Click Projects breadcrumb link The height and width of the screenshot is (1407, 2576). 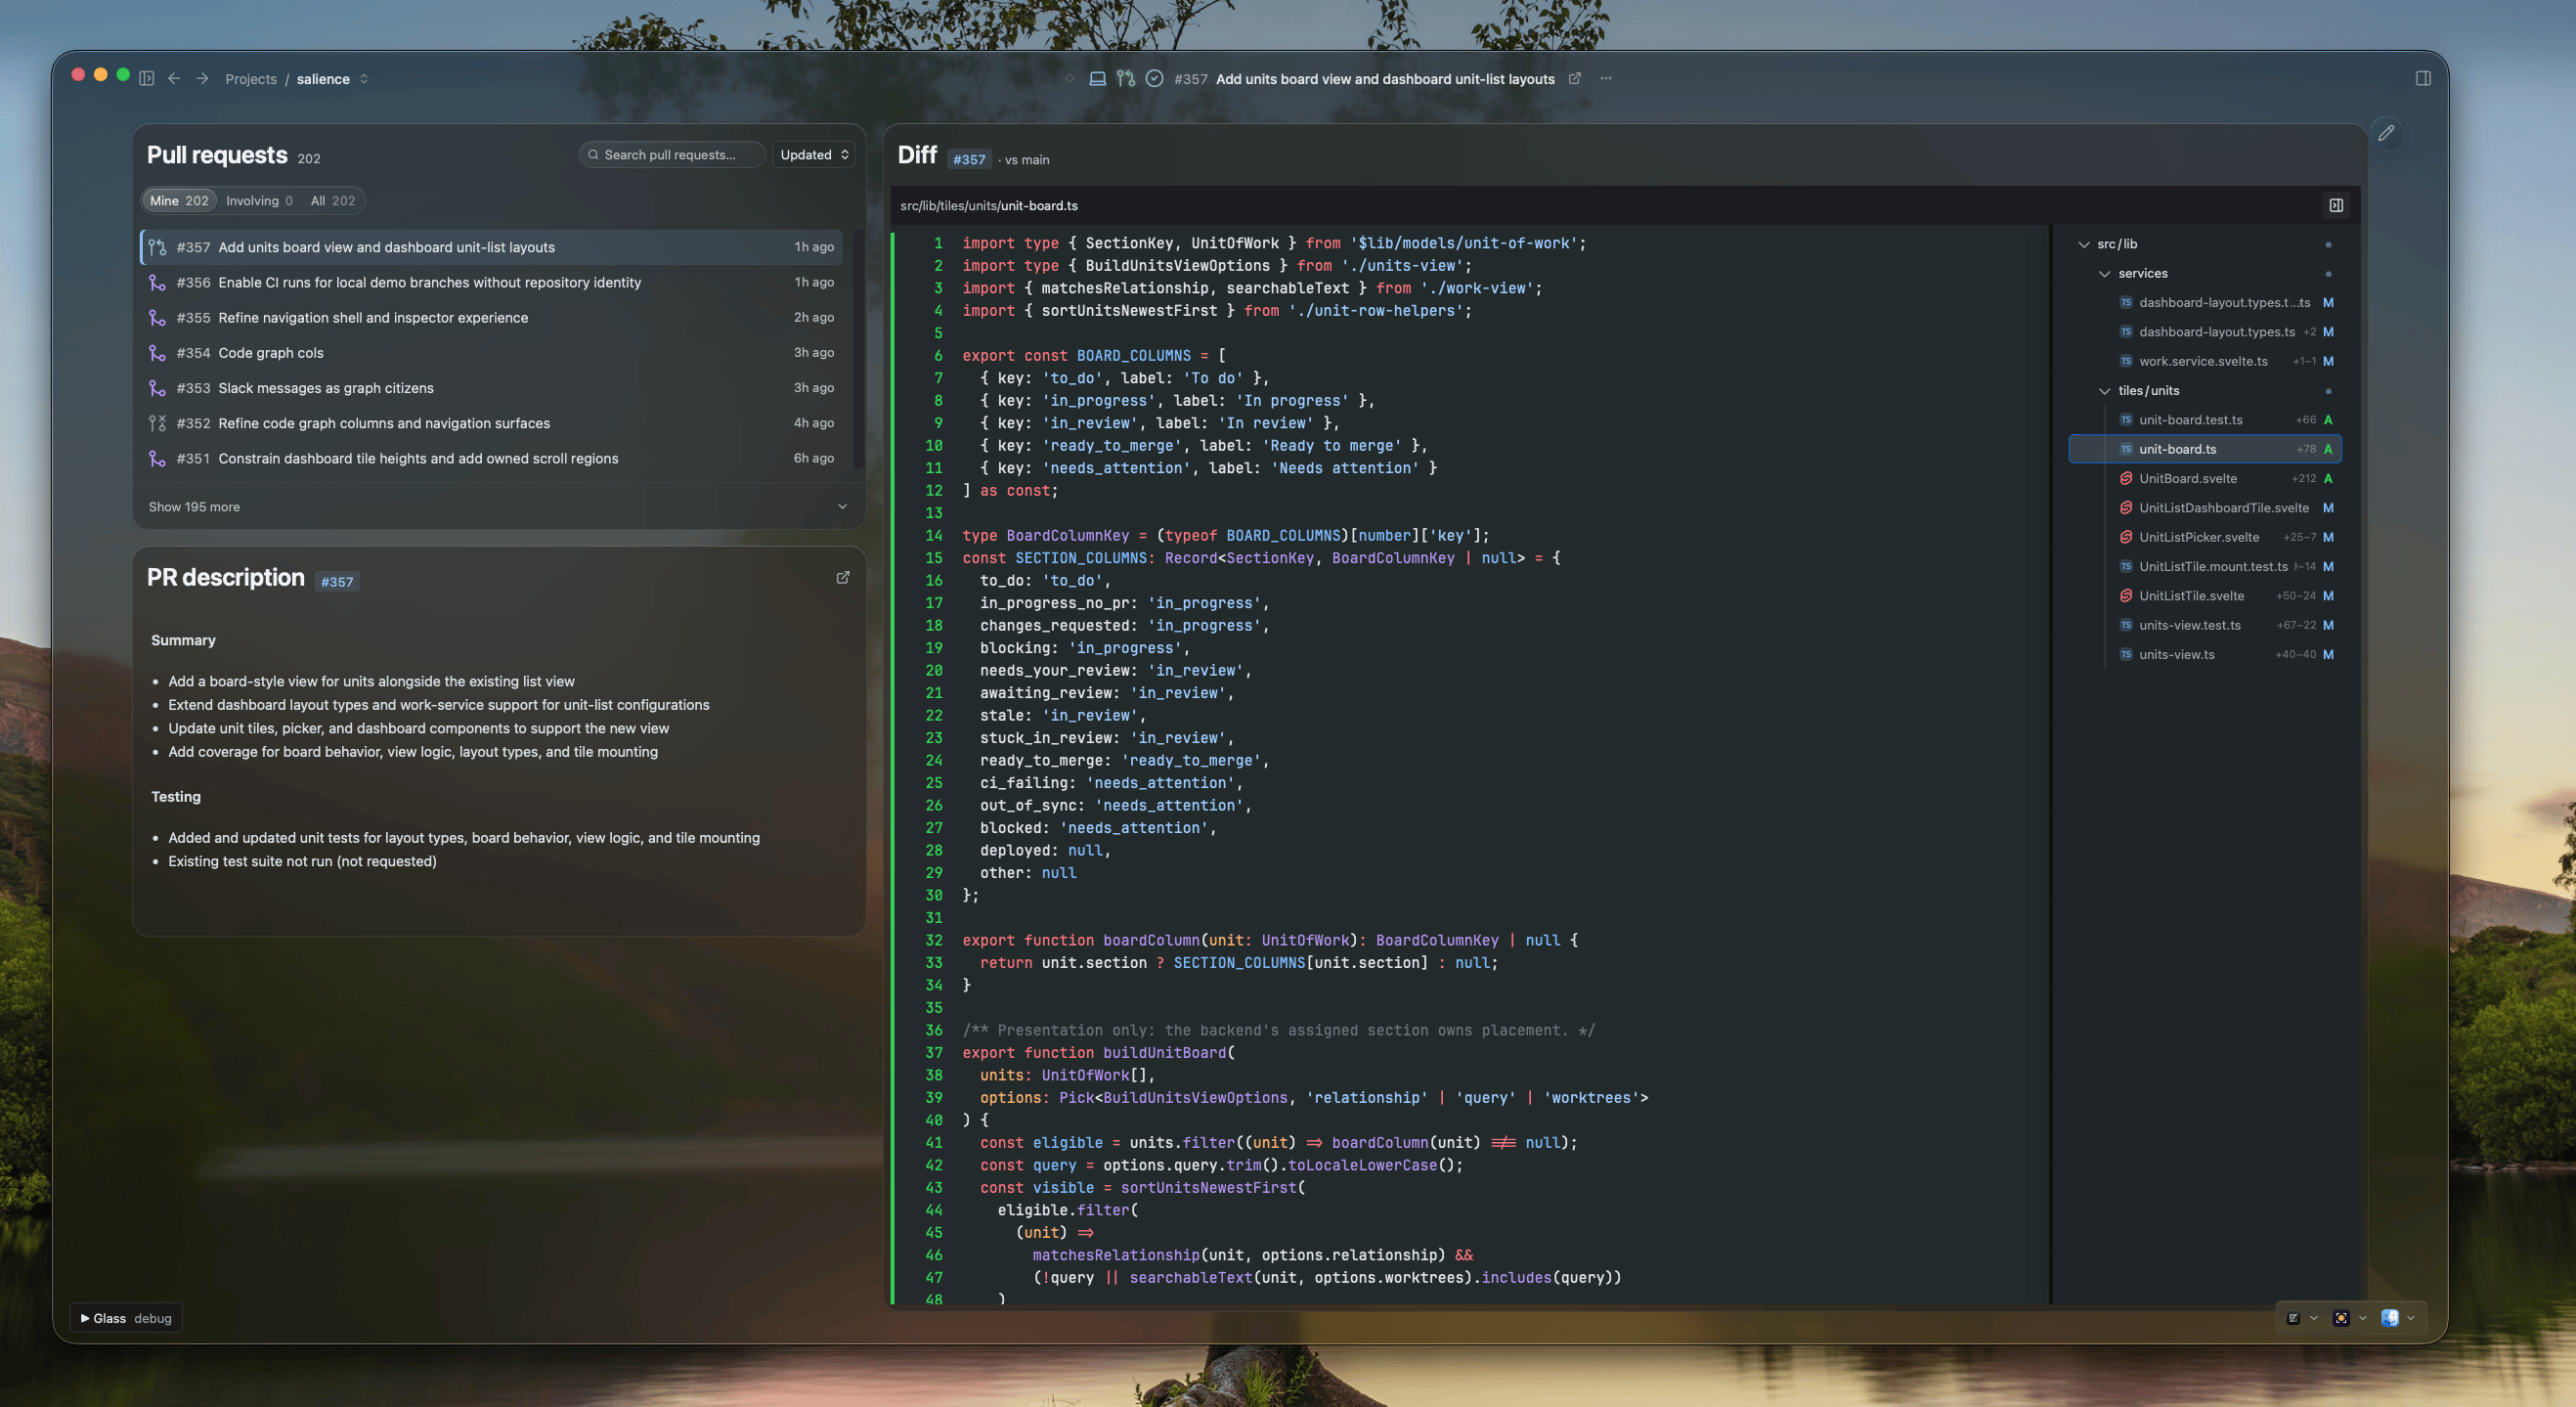point(250,78)
